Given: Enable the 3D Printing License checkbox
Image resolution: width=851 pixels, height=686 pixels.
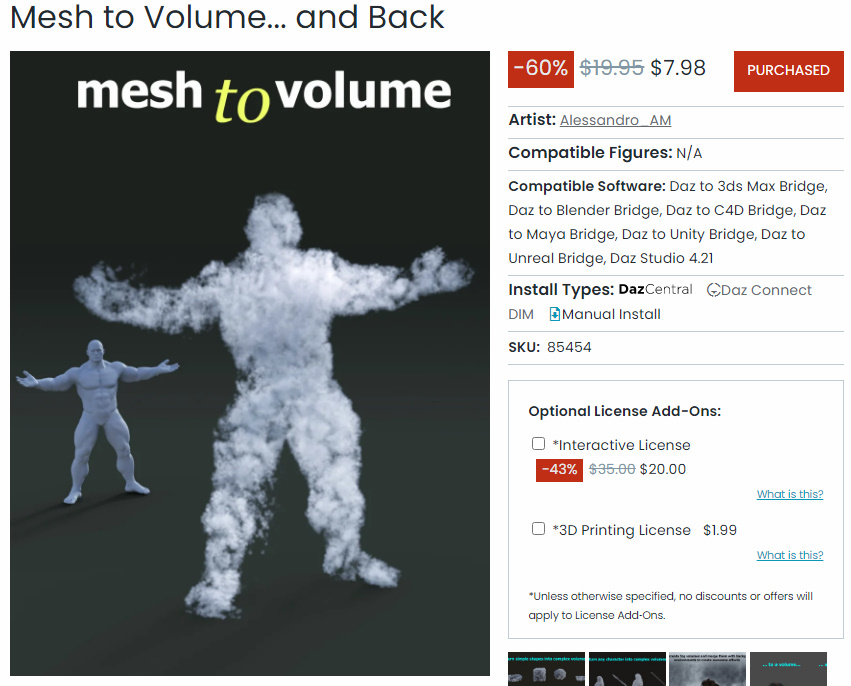Looking at the screenshot, I should 538,529.
